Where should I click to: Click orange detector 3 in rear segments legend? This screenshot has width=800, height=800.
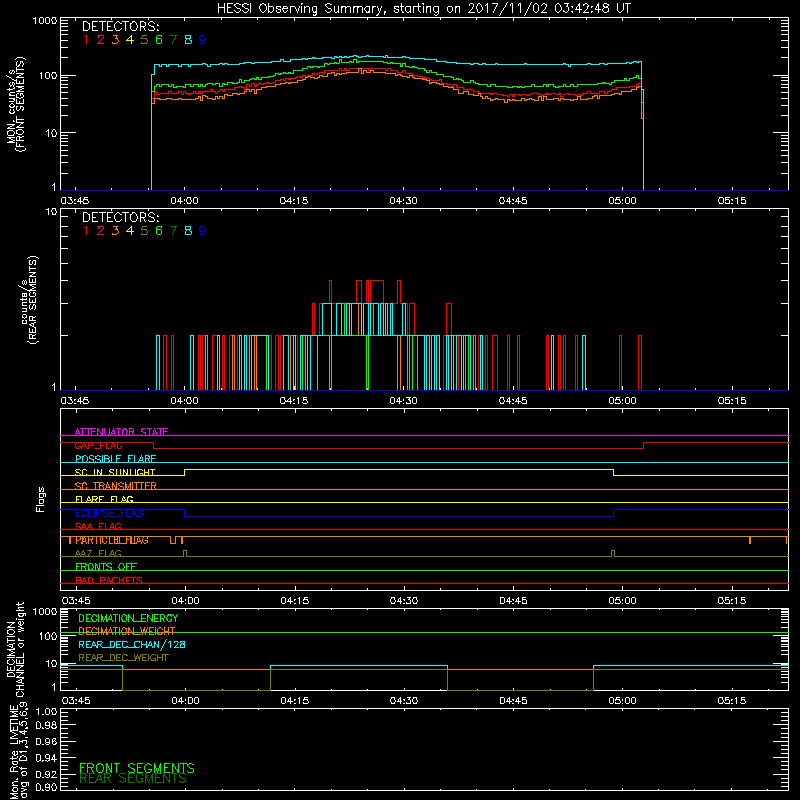click(115, 231)
